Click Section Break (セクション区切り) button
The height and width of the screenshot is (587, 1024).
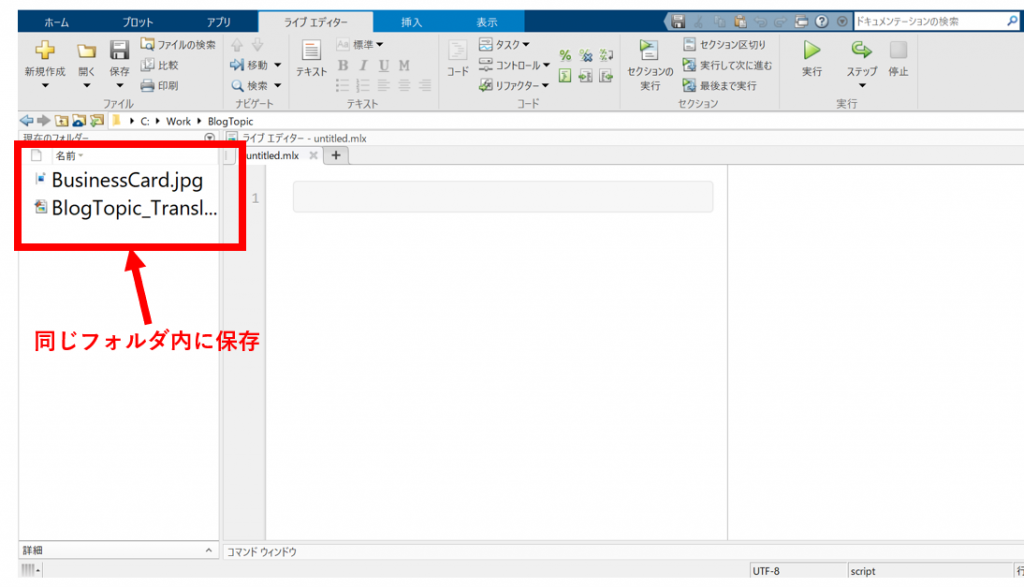(724, 45)
